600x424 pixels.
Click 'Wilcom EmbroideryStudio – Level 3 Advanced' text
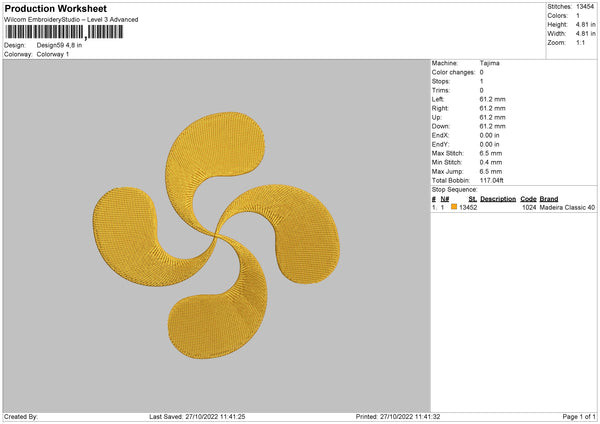click(71, 20)
